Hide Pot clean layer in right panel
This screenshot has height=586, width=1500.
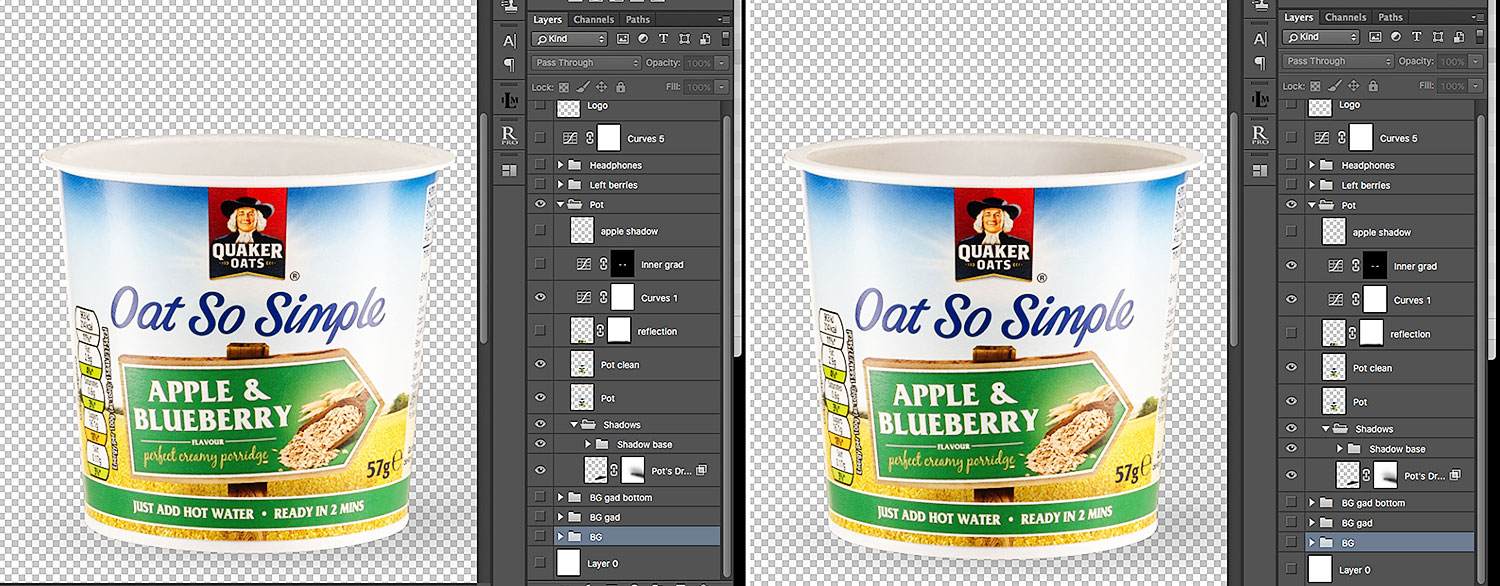1291,367
